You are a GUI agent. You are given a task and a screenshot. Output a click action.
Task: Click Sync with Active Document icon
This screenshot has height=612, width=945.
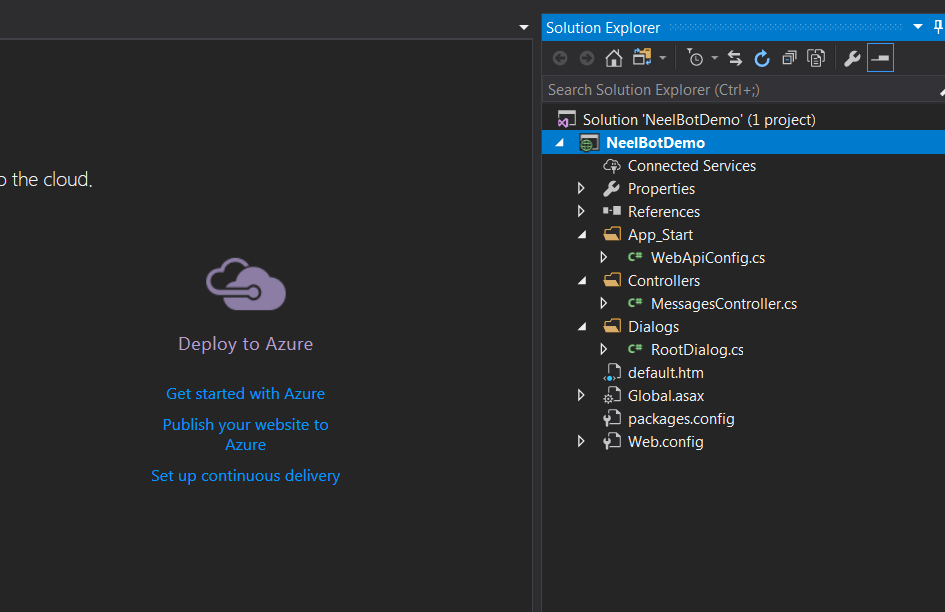[x=735, y=58]
